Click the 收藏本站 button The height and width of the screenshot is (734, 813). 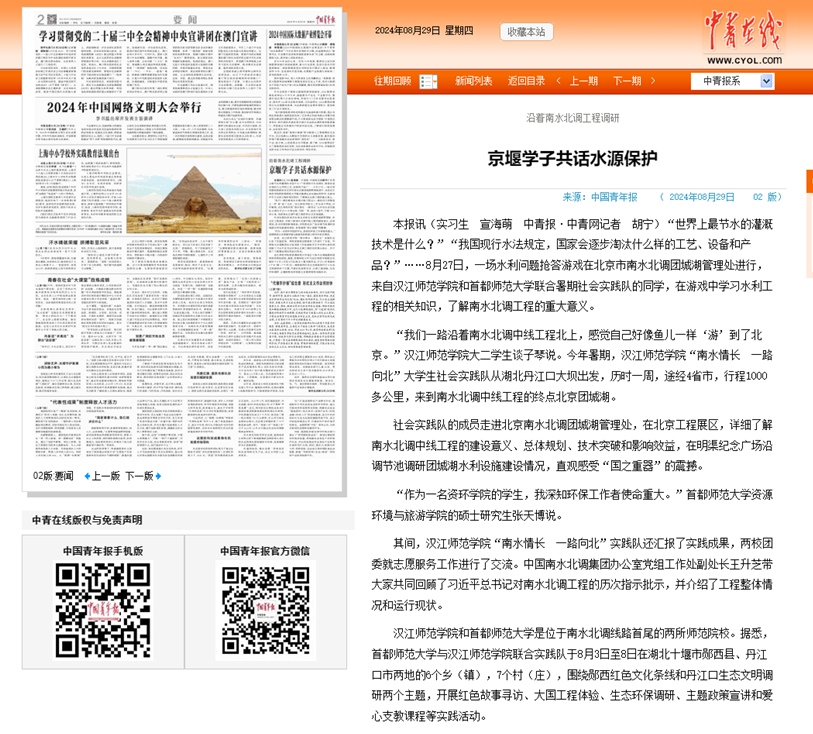click(x=526, y=32)
